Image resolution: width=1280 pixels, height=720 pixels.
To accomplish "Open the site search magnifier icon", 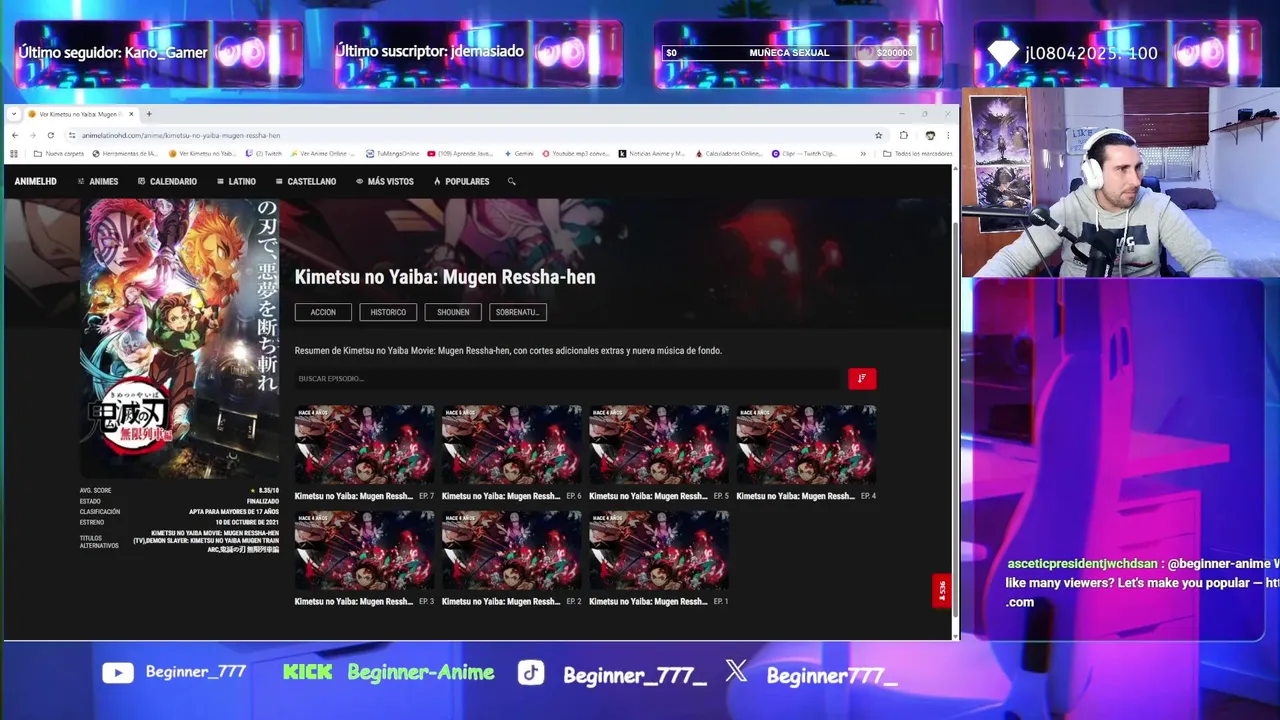I will 511,182.
